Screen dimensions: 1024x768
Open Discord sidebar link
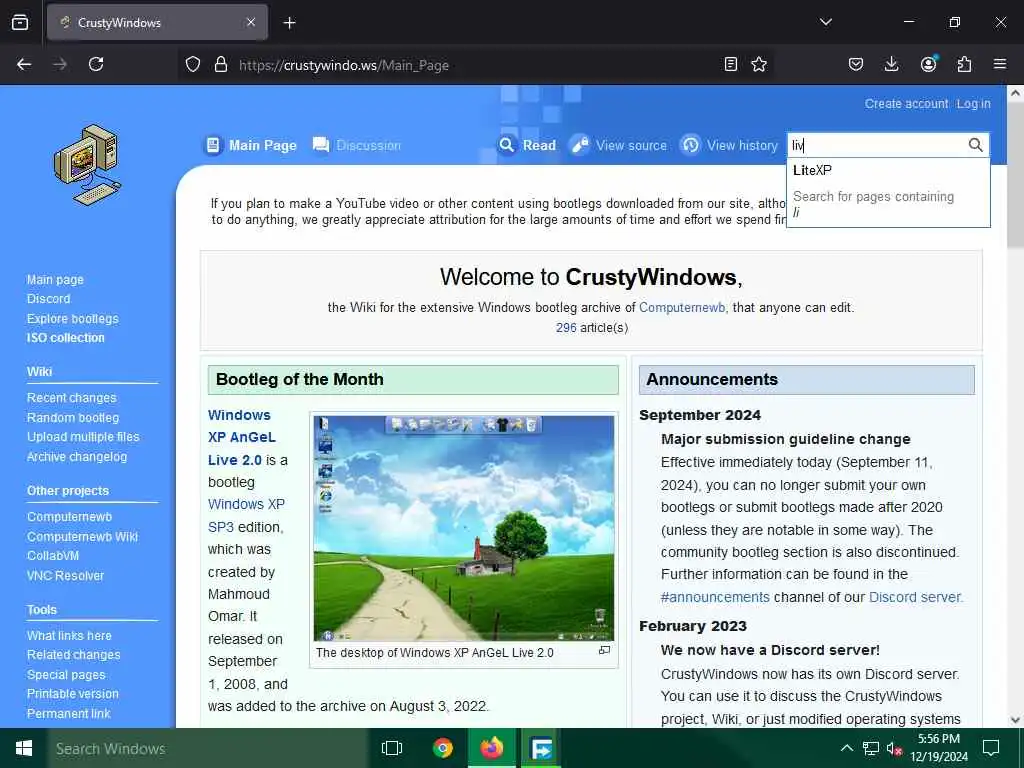(x=48, y=298)
